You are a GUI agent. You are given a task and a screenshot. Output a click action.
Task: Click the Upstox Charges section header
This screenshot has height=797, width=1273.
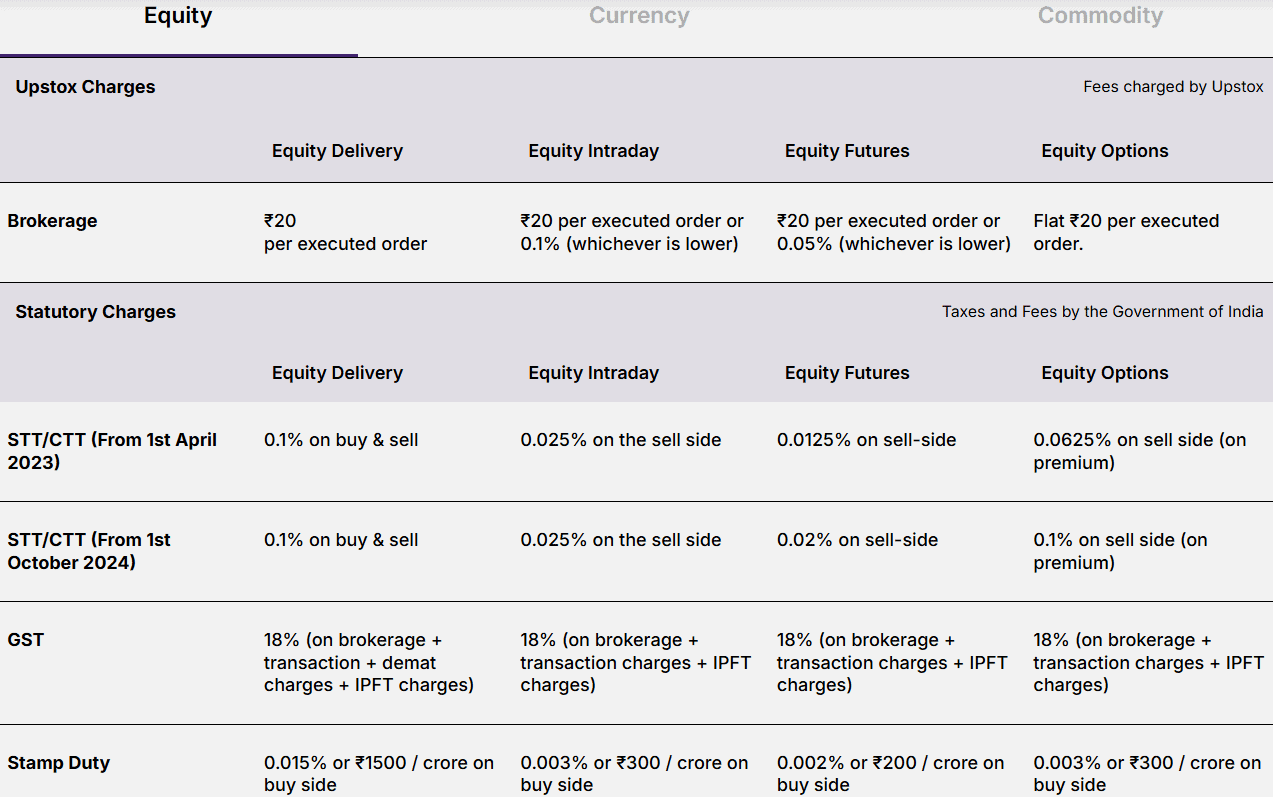(x=85, y=87)
